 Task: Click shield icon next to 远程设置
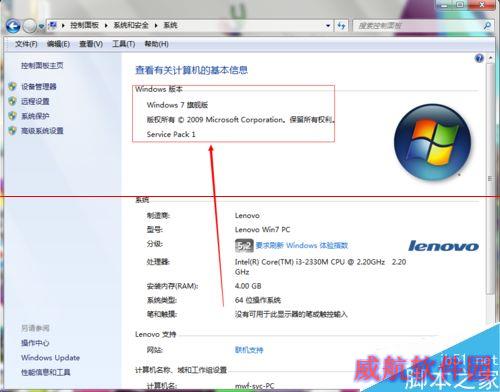(12, 101)
